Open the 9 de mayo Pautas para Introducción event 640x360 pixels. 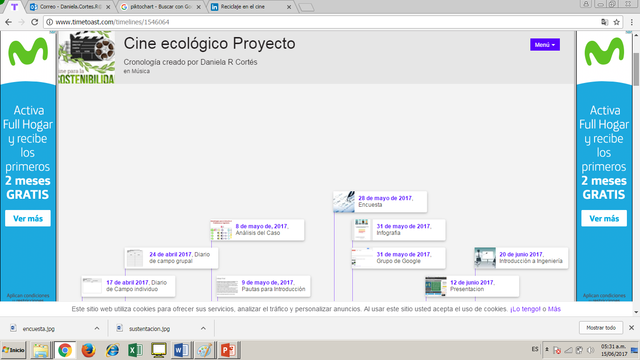pos(263,286)
